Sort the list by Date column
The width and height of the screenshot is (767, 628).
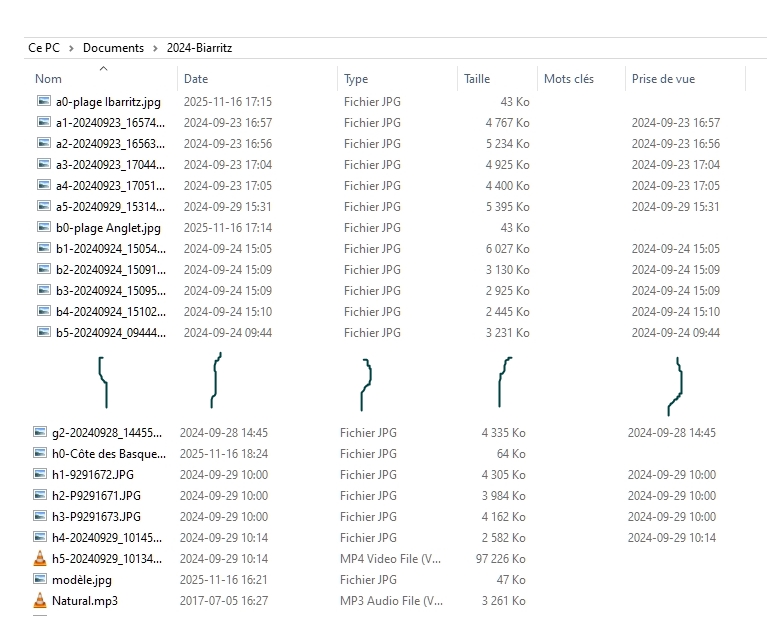click(196, 79)
